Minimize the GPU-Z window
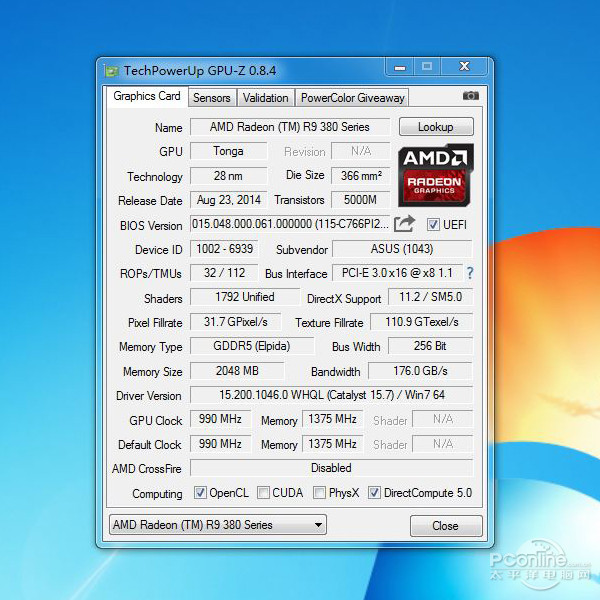 click(400, 67)
